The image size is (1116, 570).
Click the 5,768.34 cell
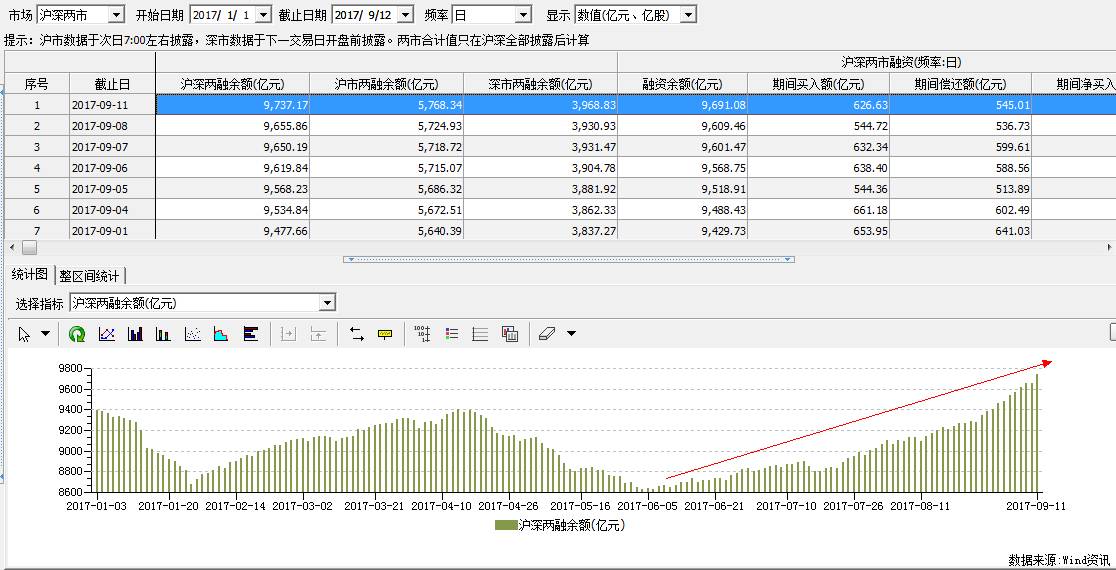(386, 105)
